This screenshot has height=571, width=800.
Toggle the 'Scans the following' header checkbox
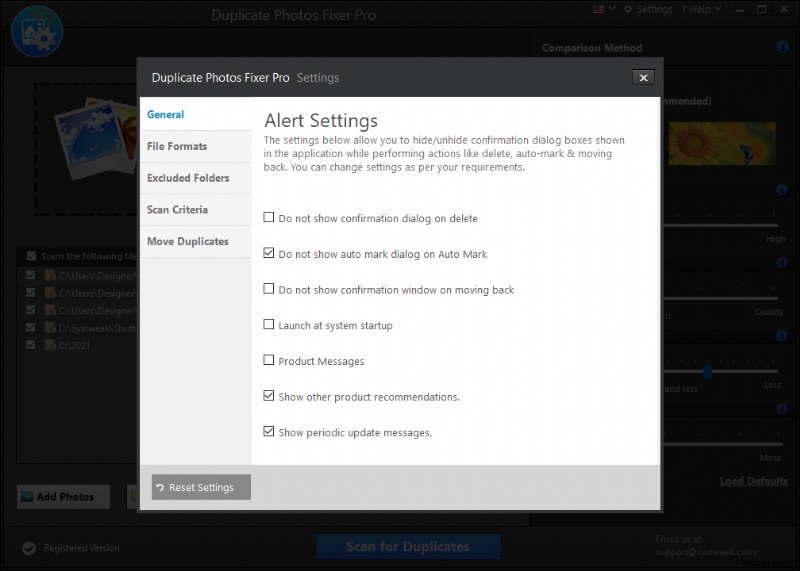tap(31, 256)
